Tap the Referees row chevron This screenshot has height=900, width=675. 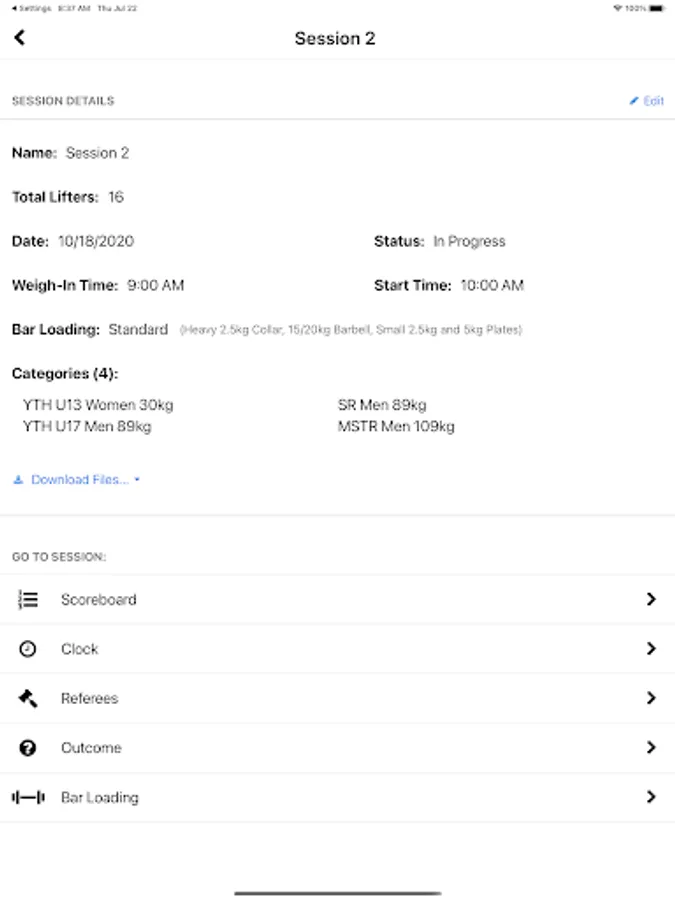click(x=651, y=699)
